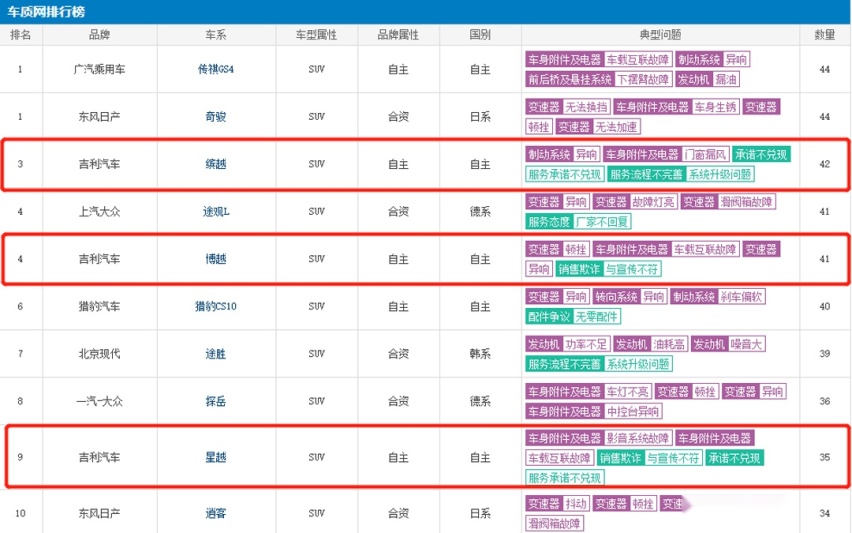This screenshot has width=852, height=533.
Task: Select 吉利汽车 in the 星越 row
Action: click(99, 457)
